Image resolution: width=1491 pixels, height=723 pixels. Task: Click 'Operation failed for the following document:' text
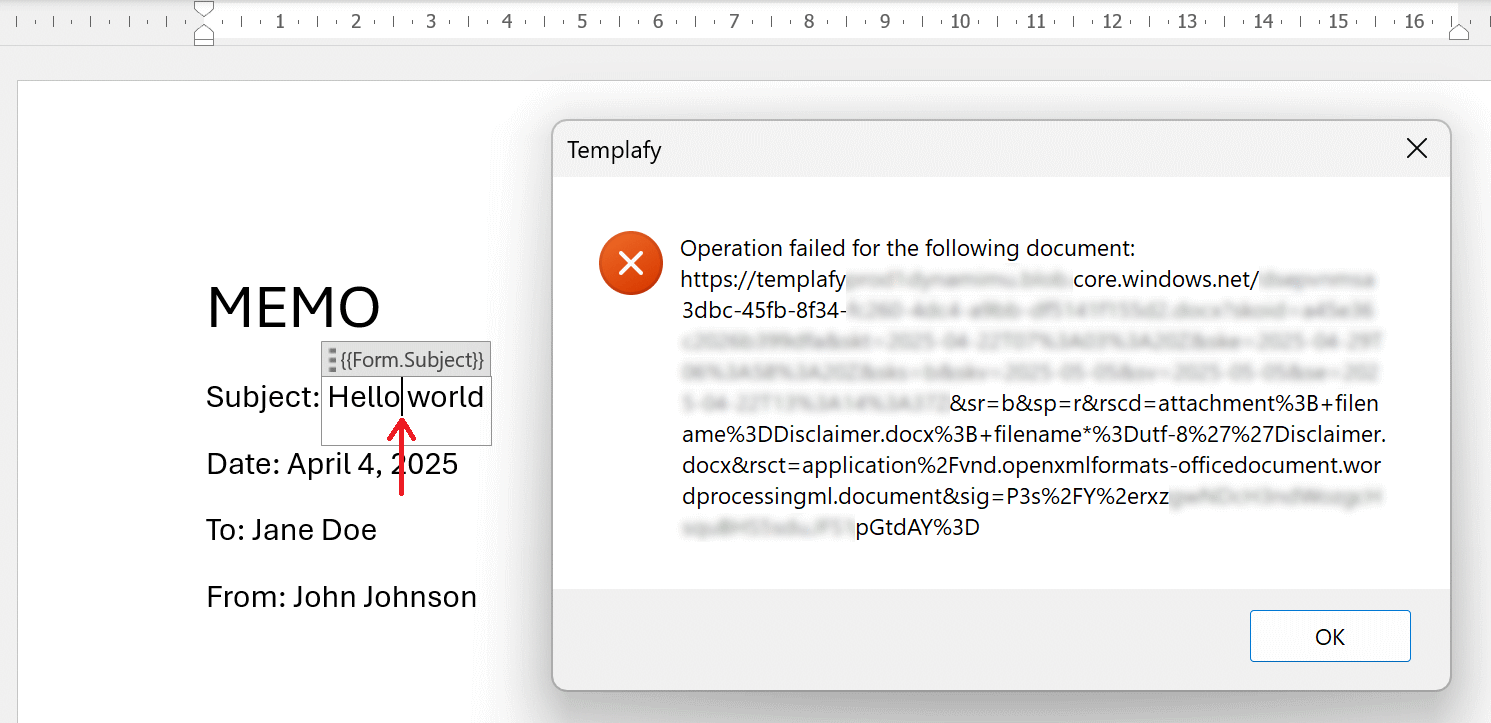908,248
